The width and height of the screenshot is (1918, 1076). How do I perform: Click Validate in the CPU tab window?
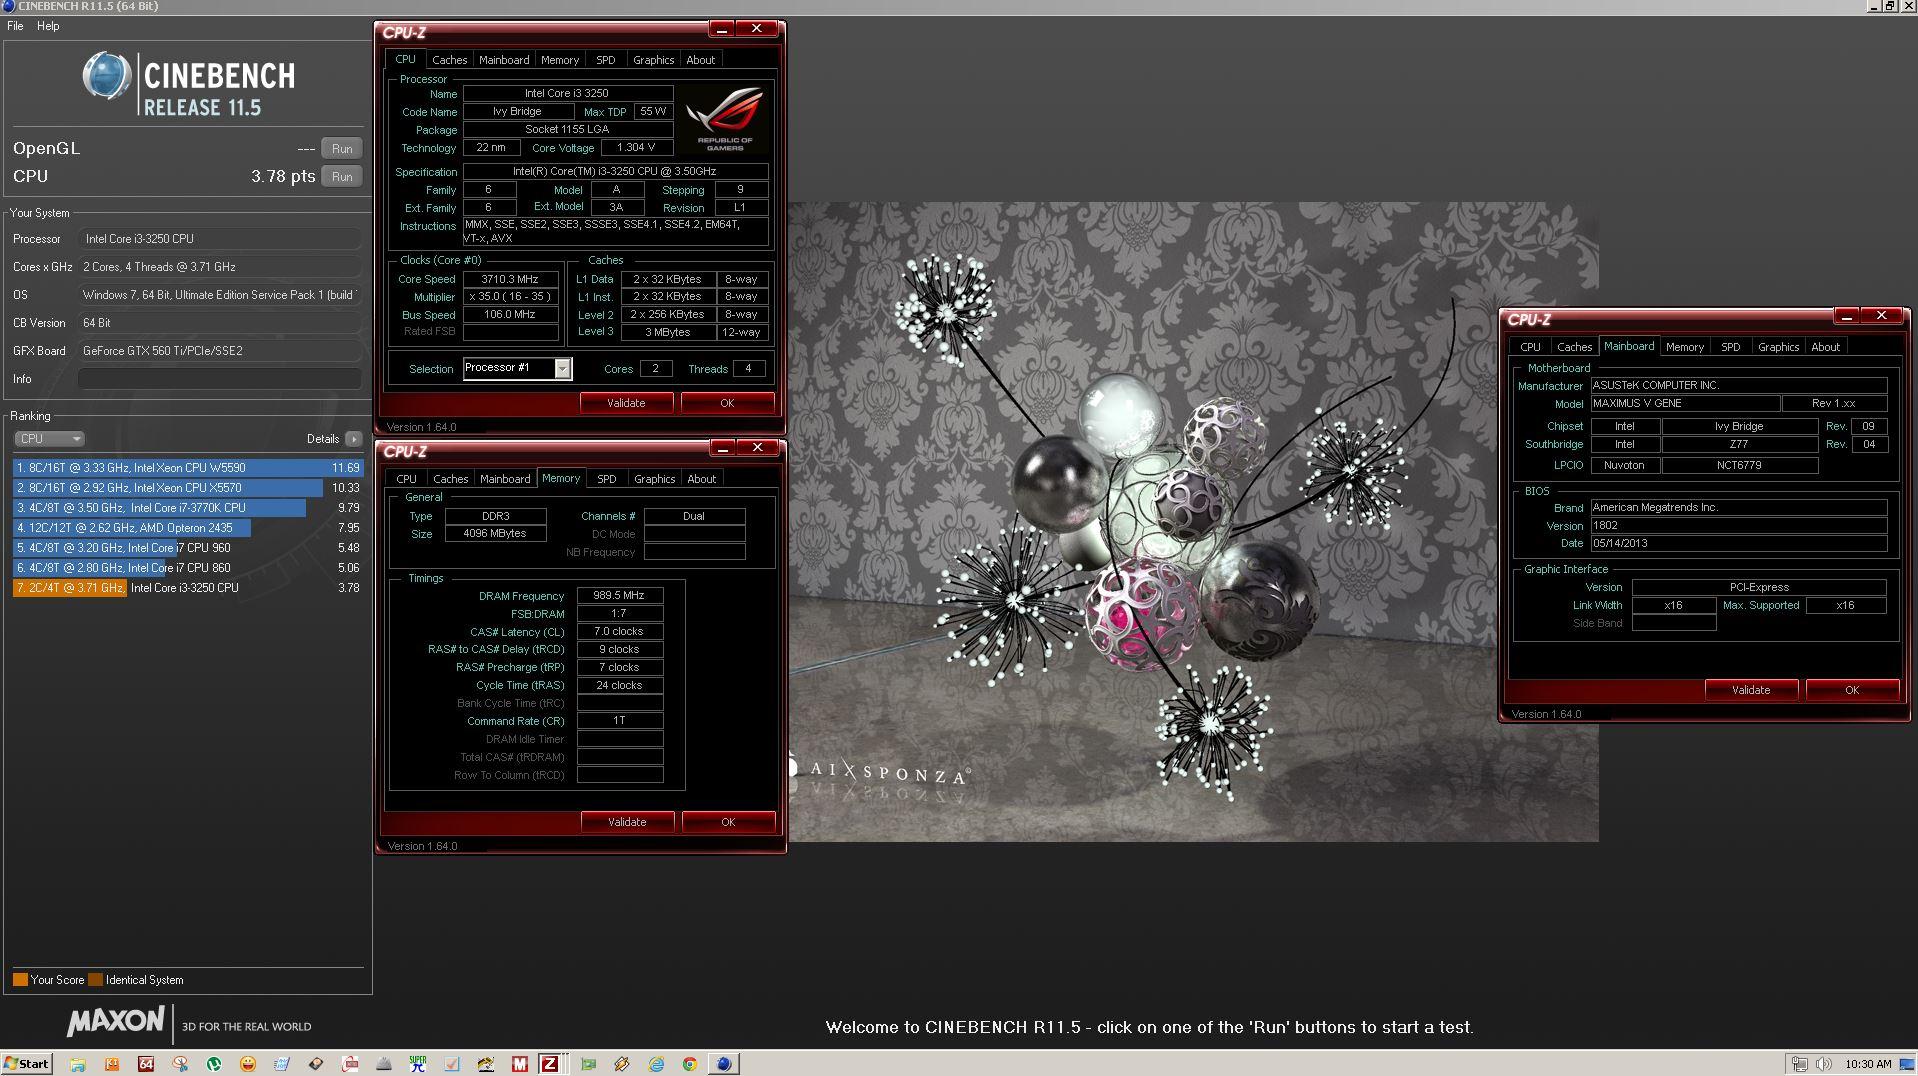click(626, 403)
